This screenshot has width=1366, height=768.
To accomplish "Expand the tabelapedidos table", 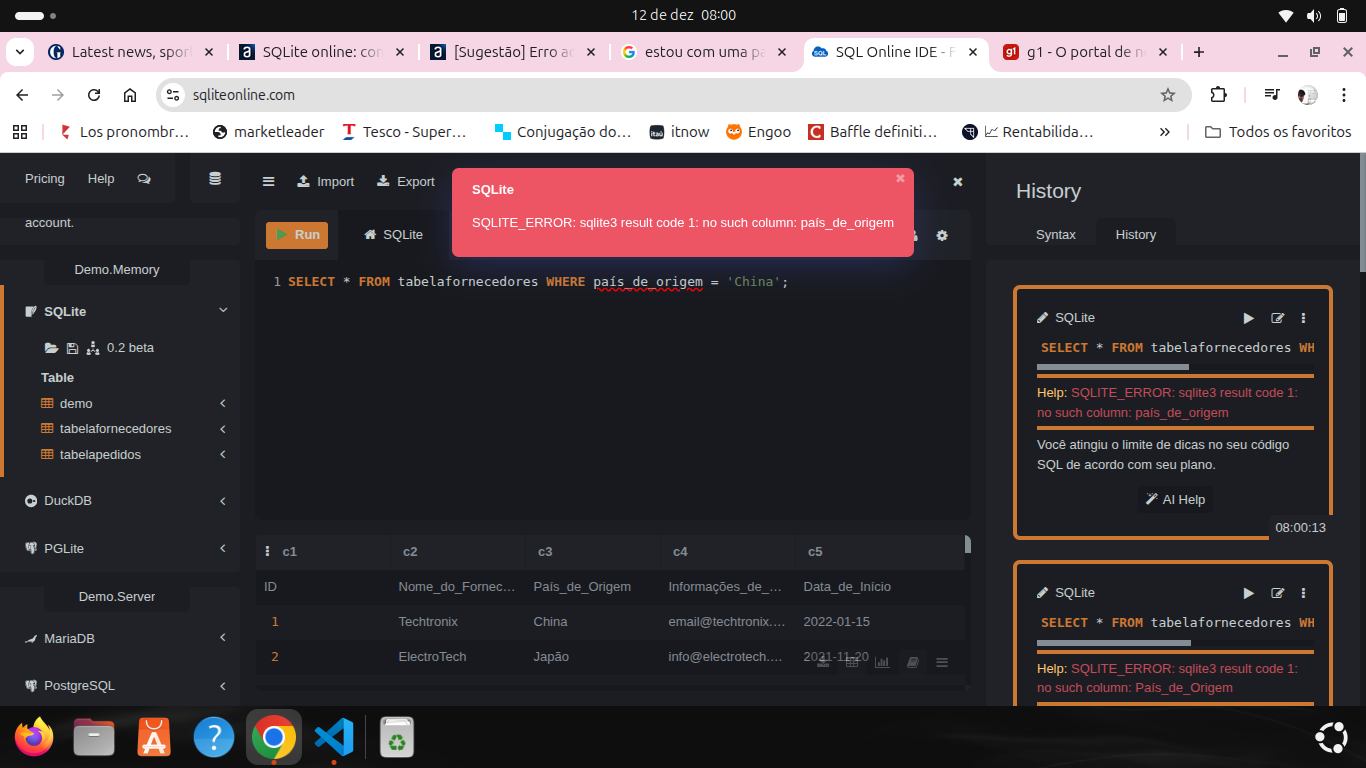I will (223, 455).
